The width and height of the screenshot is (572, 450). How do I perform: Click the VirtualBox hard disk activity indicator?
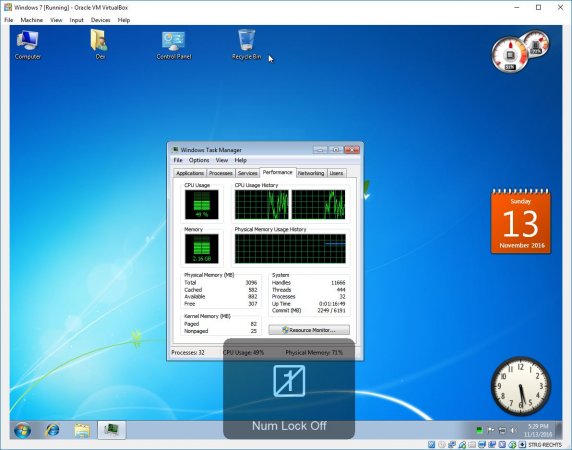[x=432, y=445]
